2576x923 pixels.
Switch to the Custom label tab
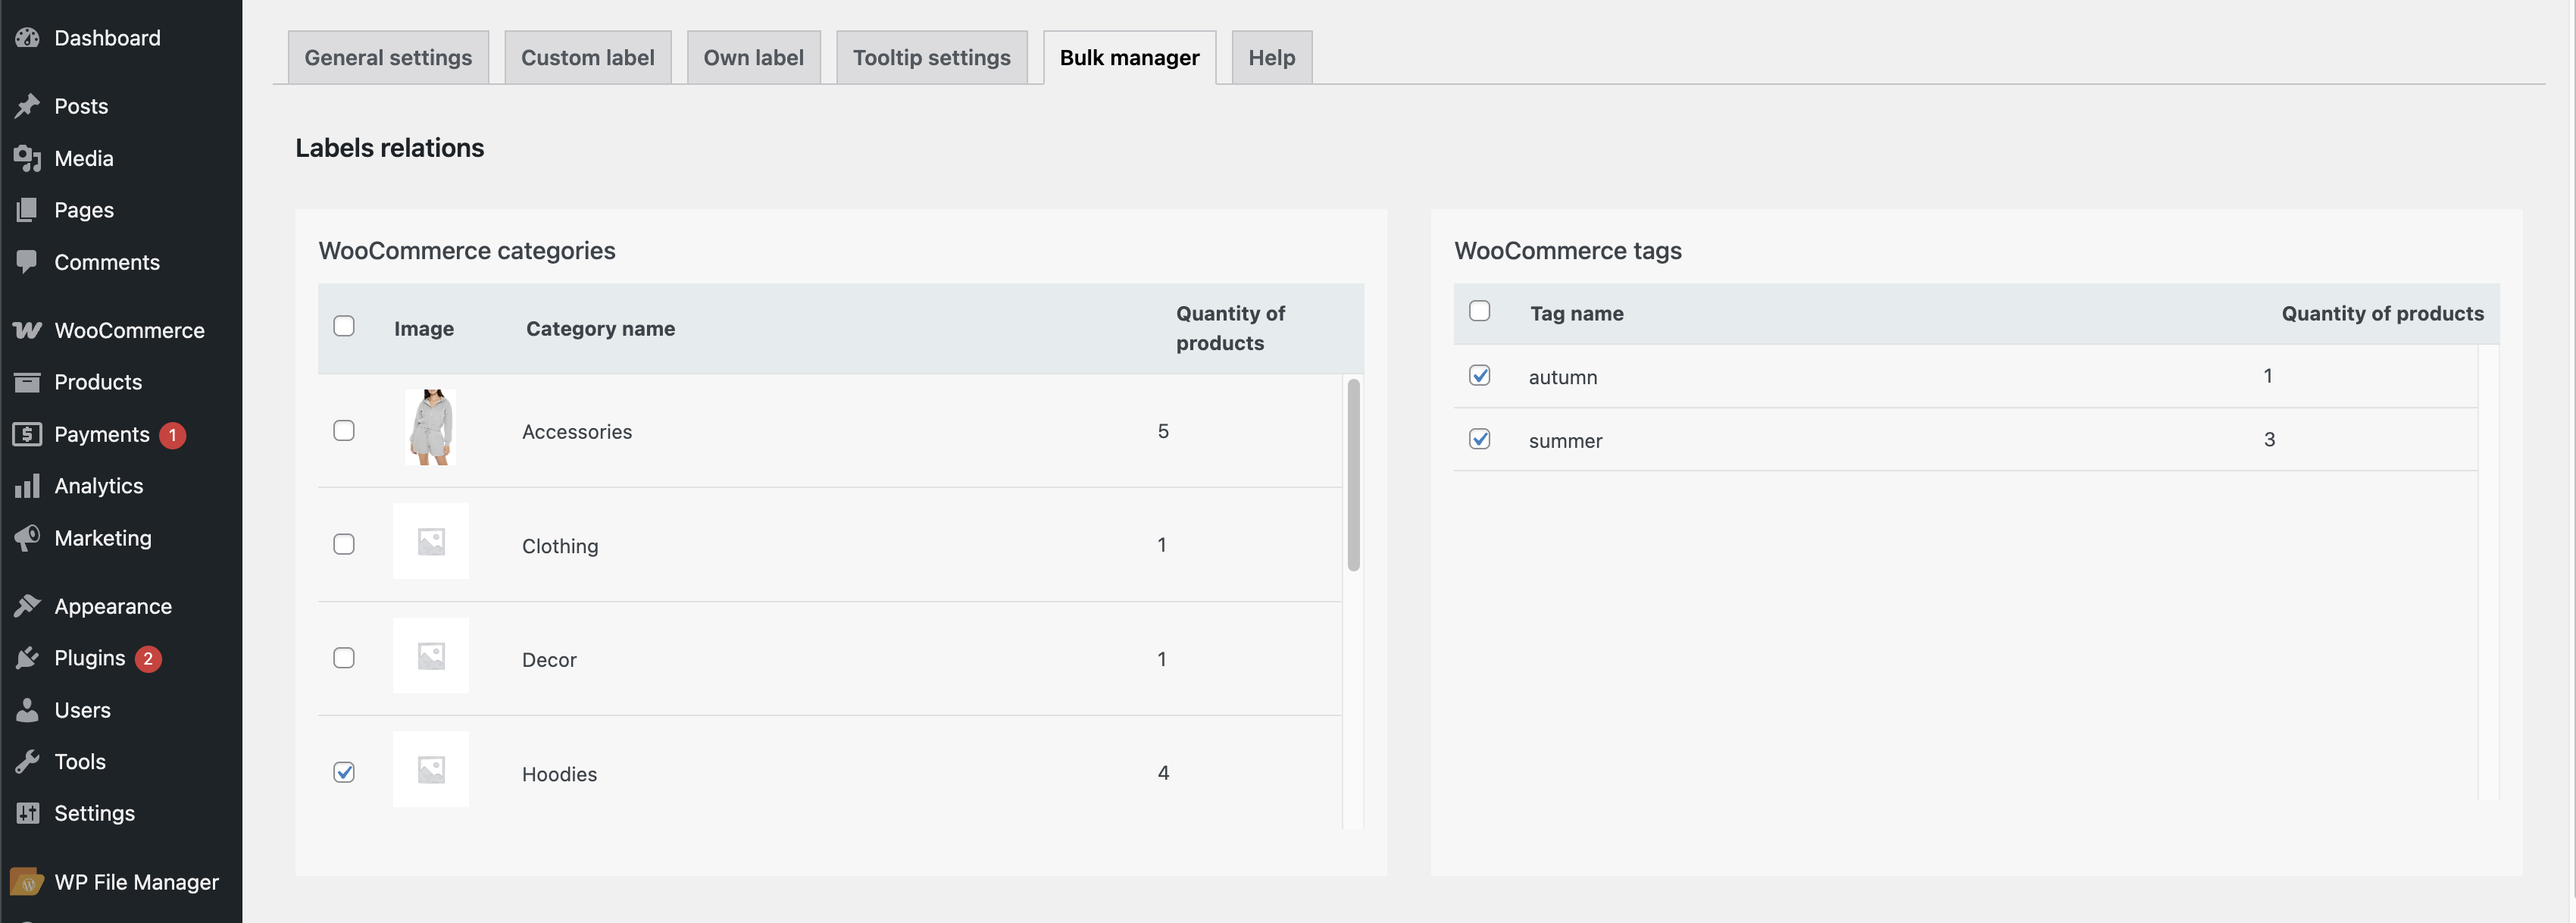point(588,58)
